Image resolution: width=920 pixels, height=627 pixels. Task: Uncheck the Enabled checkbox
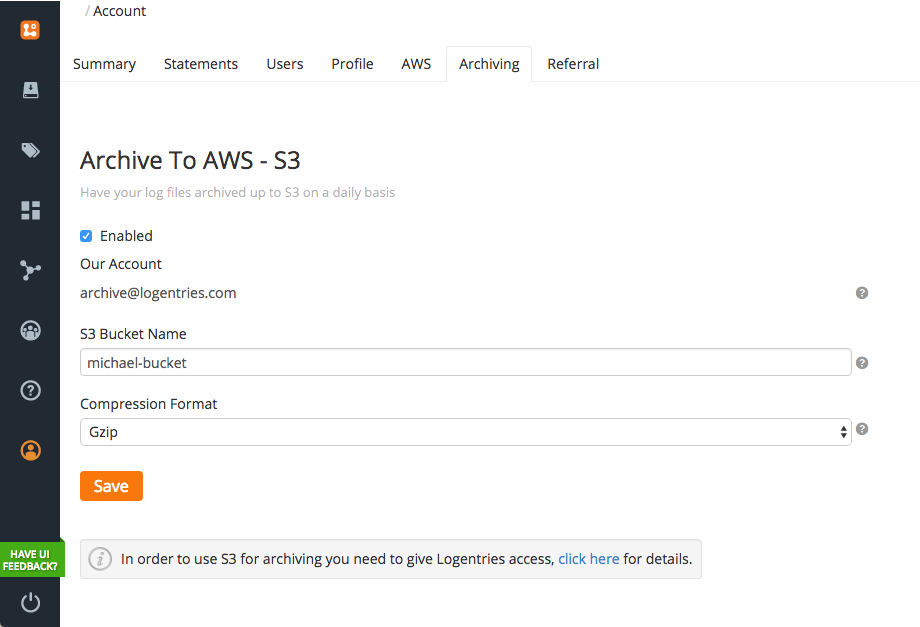click(x=86, y=236)
